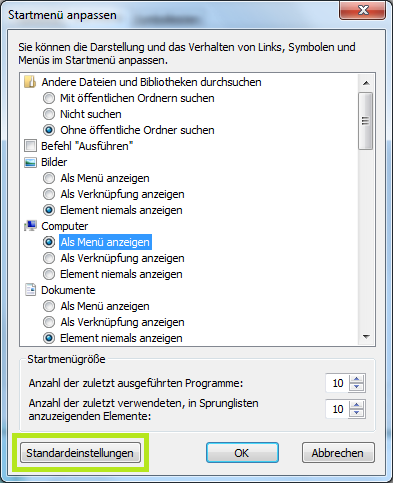Click the Dokumente list heading
This screenshot has height=483, width=393.
pyautogui.click(x=68, y=290)
